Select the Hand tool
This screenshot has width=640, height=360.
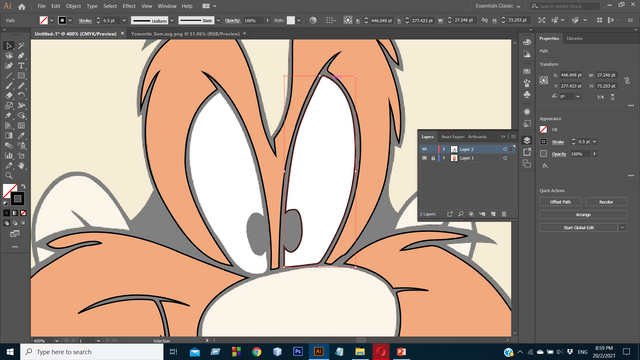pyautogui.click(x=21, y=165)
